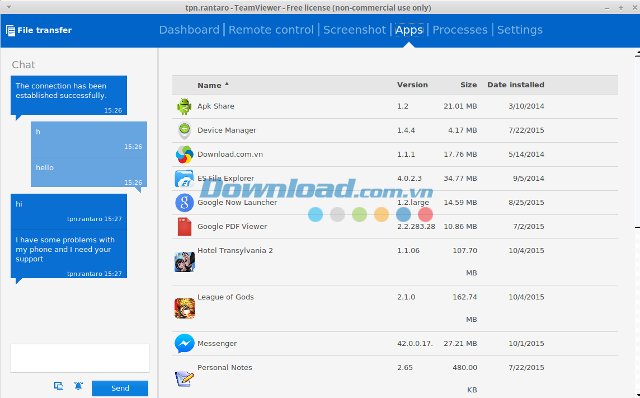The image size is (640, 398).
Task: Send the chat message
Action: click(120, 388)
